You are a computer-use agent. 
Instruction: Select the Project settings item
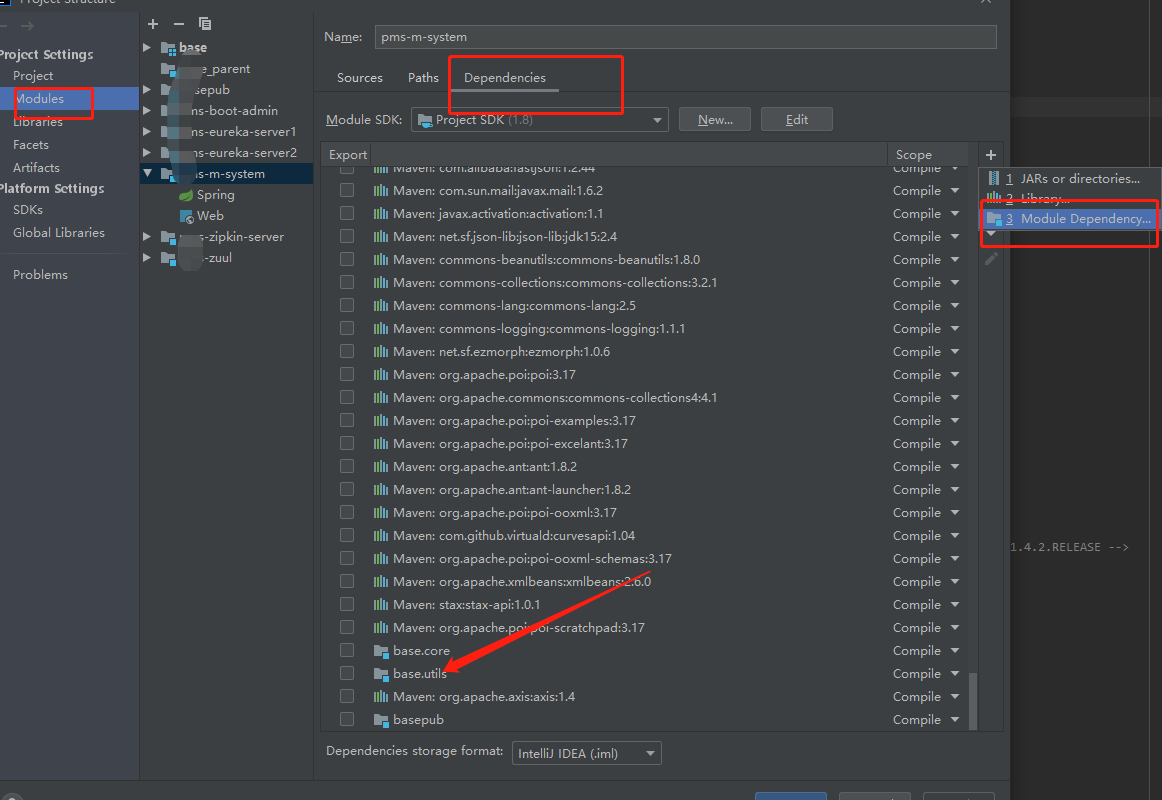[x=33, y=76]
